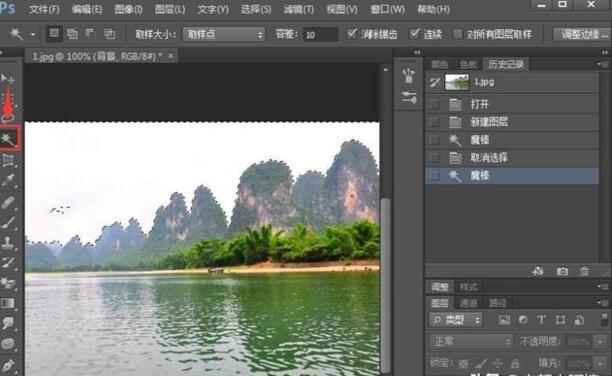Enable 对所有图层取样 checkbox
This screenshot has height=376, width=612.
pos(457,34)
